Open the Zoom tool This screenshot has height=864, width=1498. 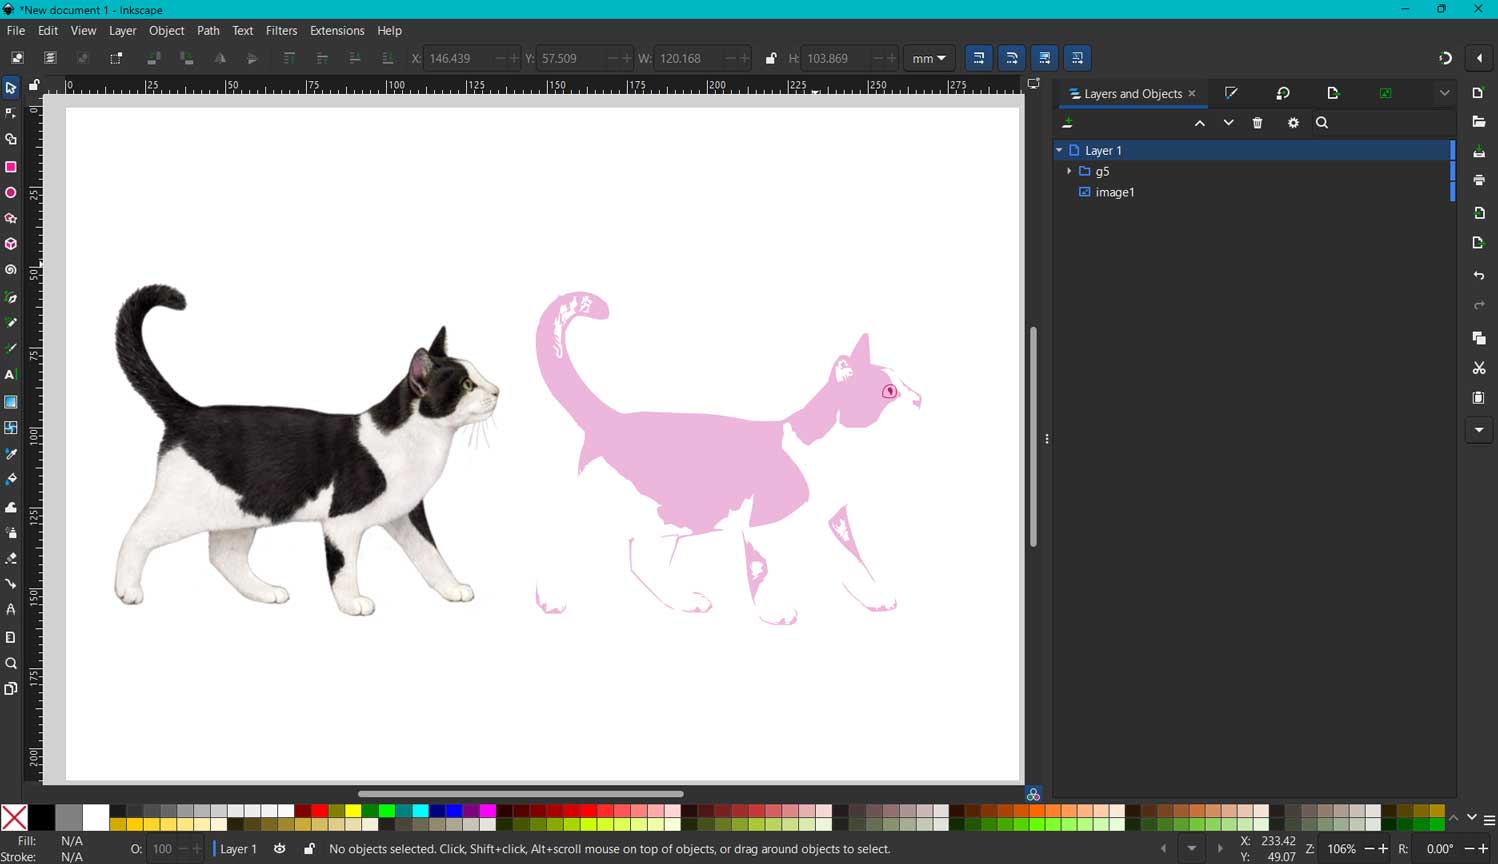click(11, 663)
